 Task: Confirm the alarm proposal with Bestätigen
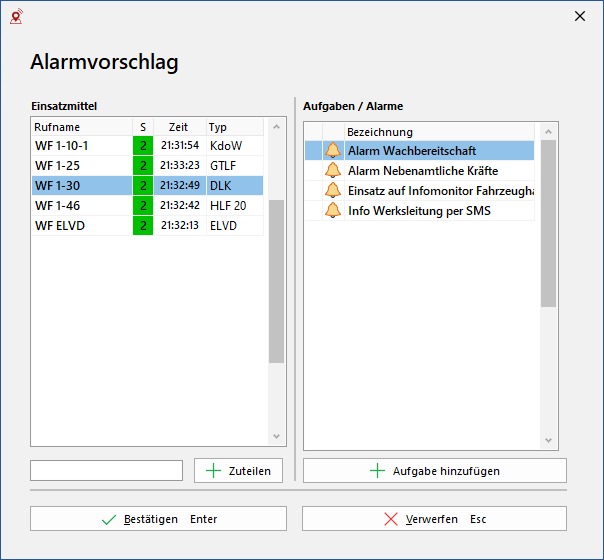pos(158,519)
